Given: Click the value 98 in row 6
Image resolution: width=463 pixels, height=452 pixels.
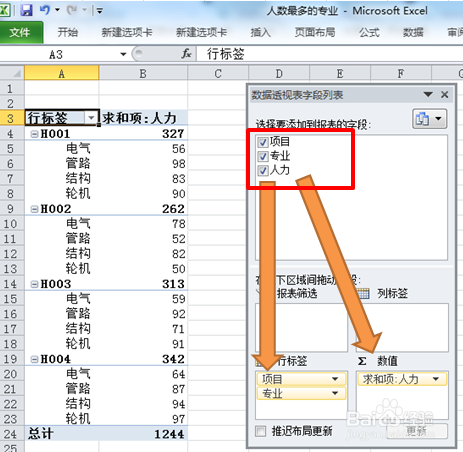Looking at the screenshot, I should [143, 164].
